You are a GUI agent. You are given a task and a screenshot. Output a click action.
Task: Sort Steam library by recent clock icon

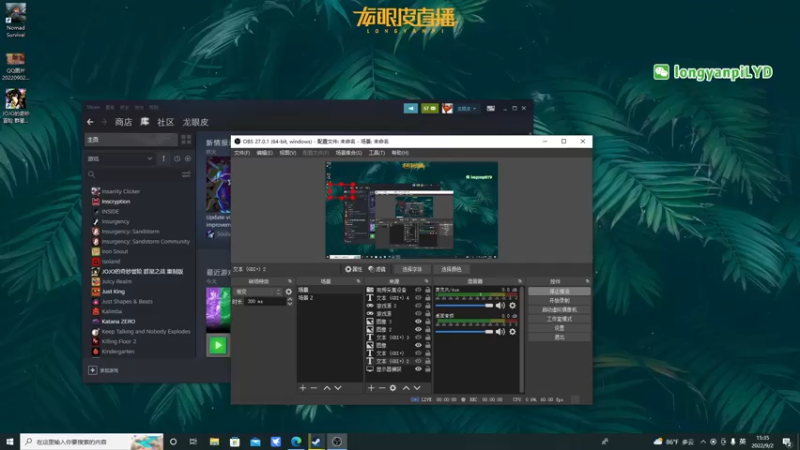pos(177,159)
